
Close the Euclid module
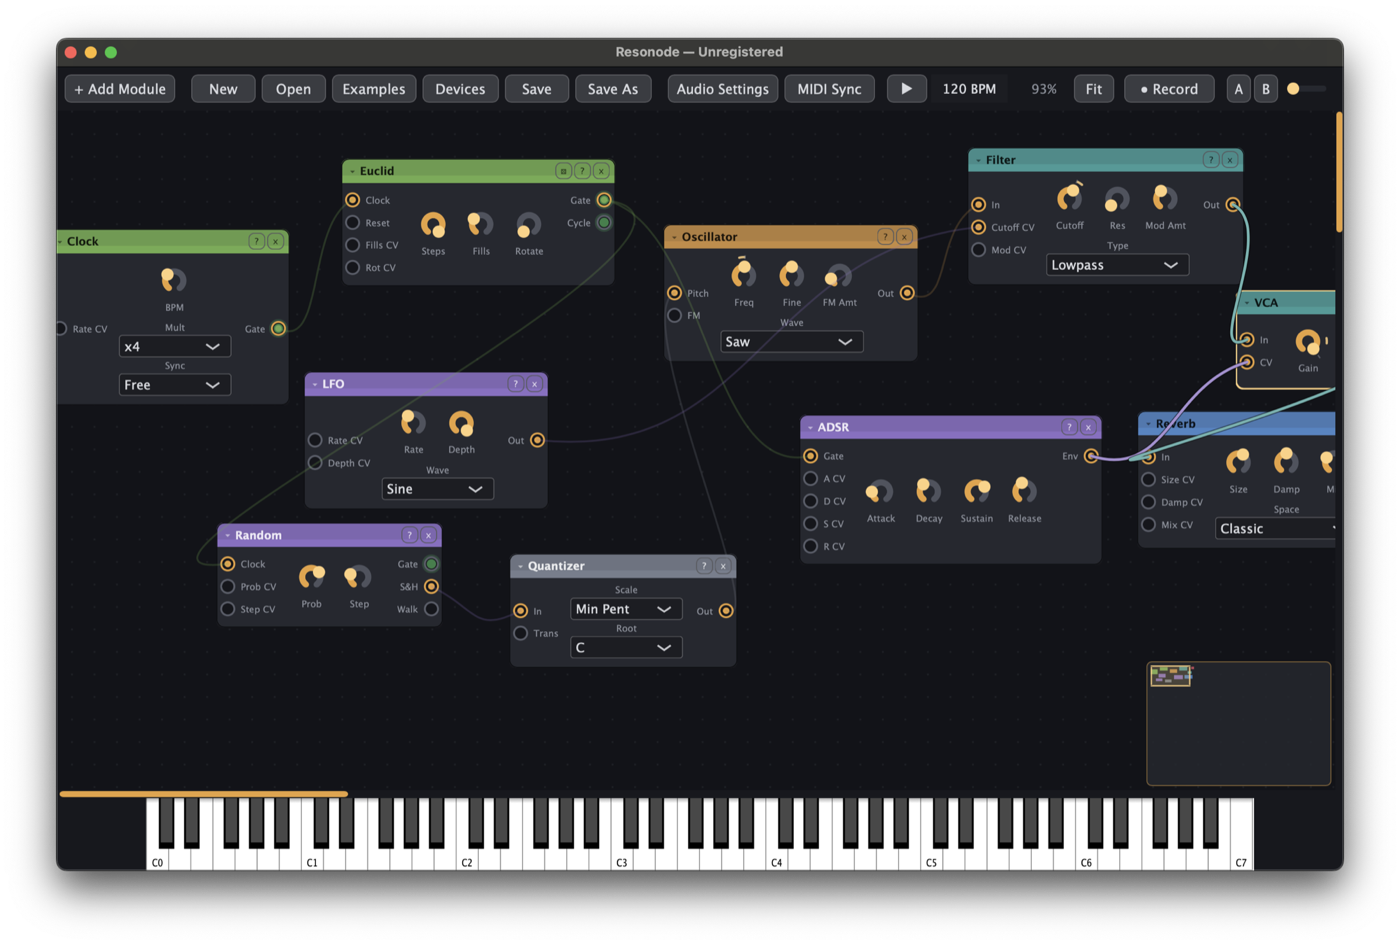pyautogui.click(x=601, y=171)
